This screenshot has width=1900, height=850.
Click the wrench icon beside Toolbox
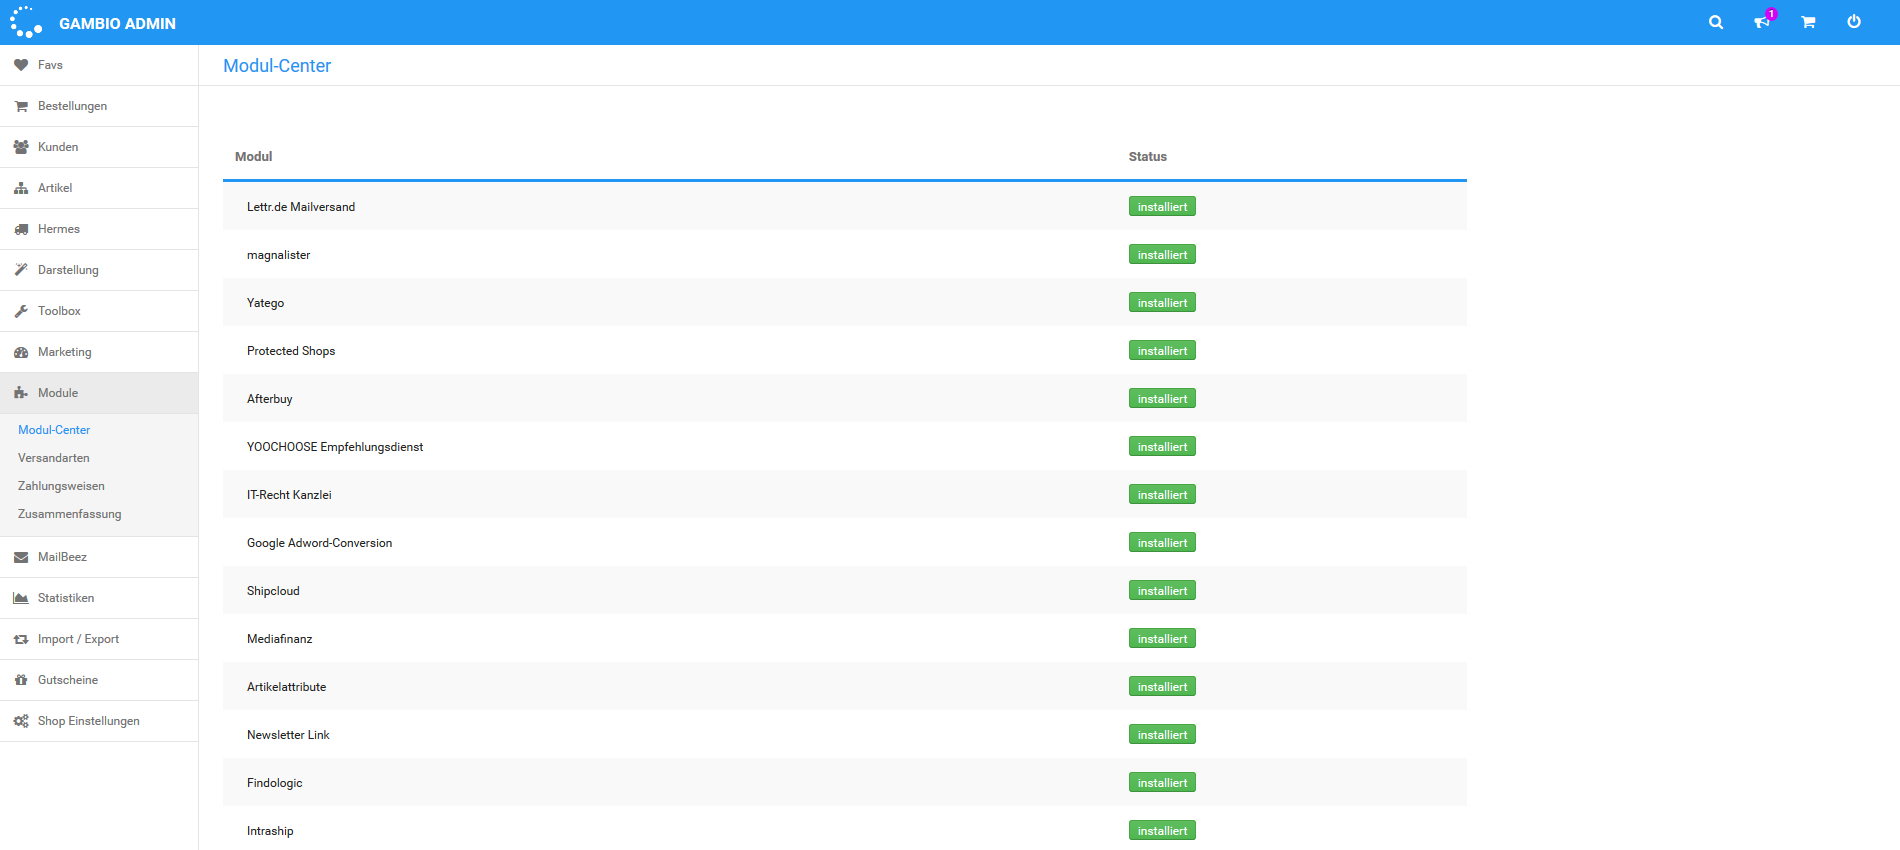click(21, 311)
